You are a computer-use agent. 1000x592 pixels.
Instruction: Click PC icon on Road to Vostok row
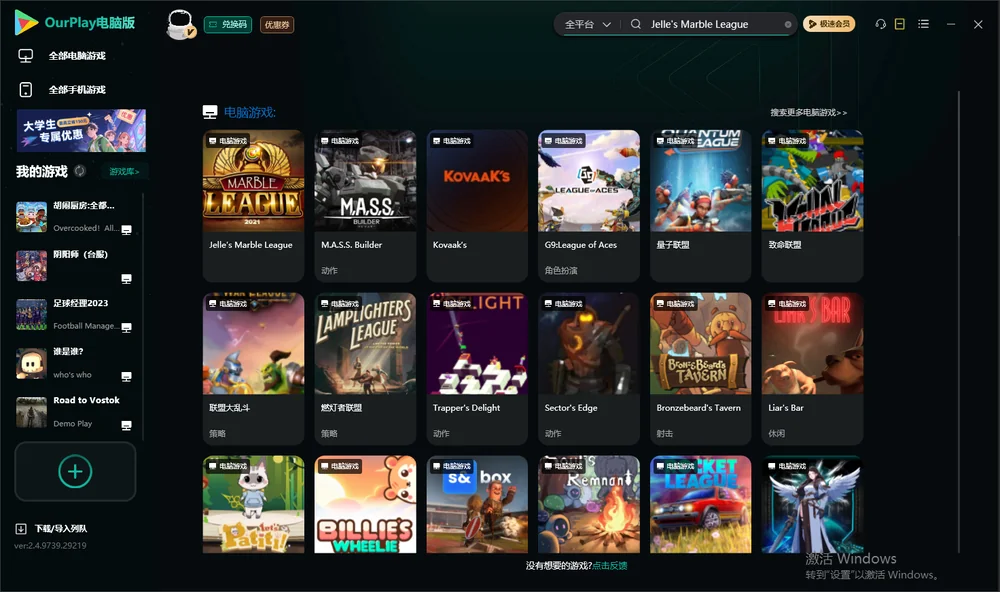pos(126,426)
